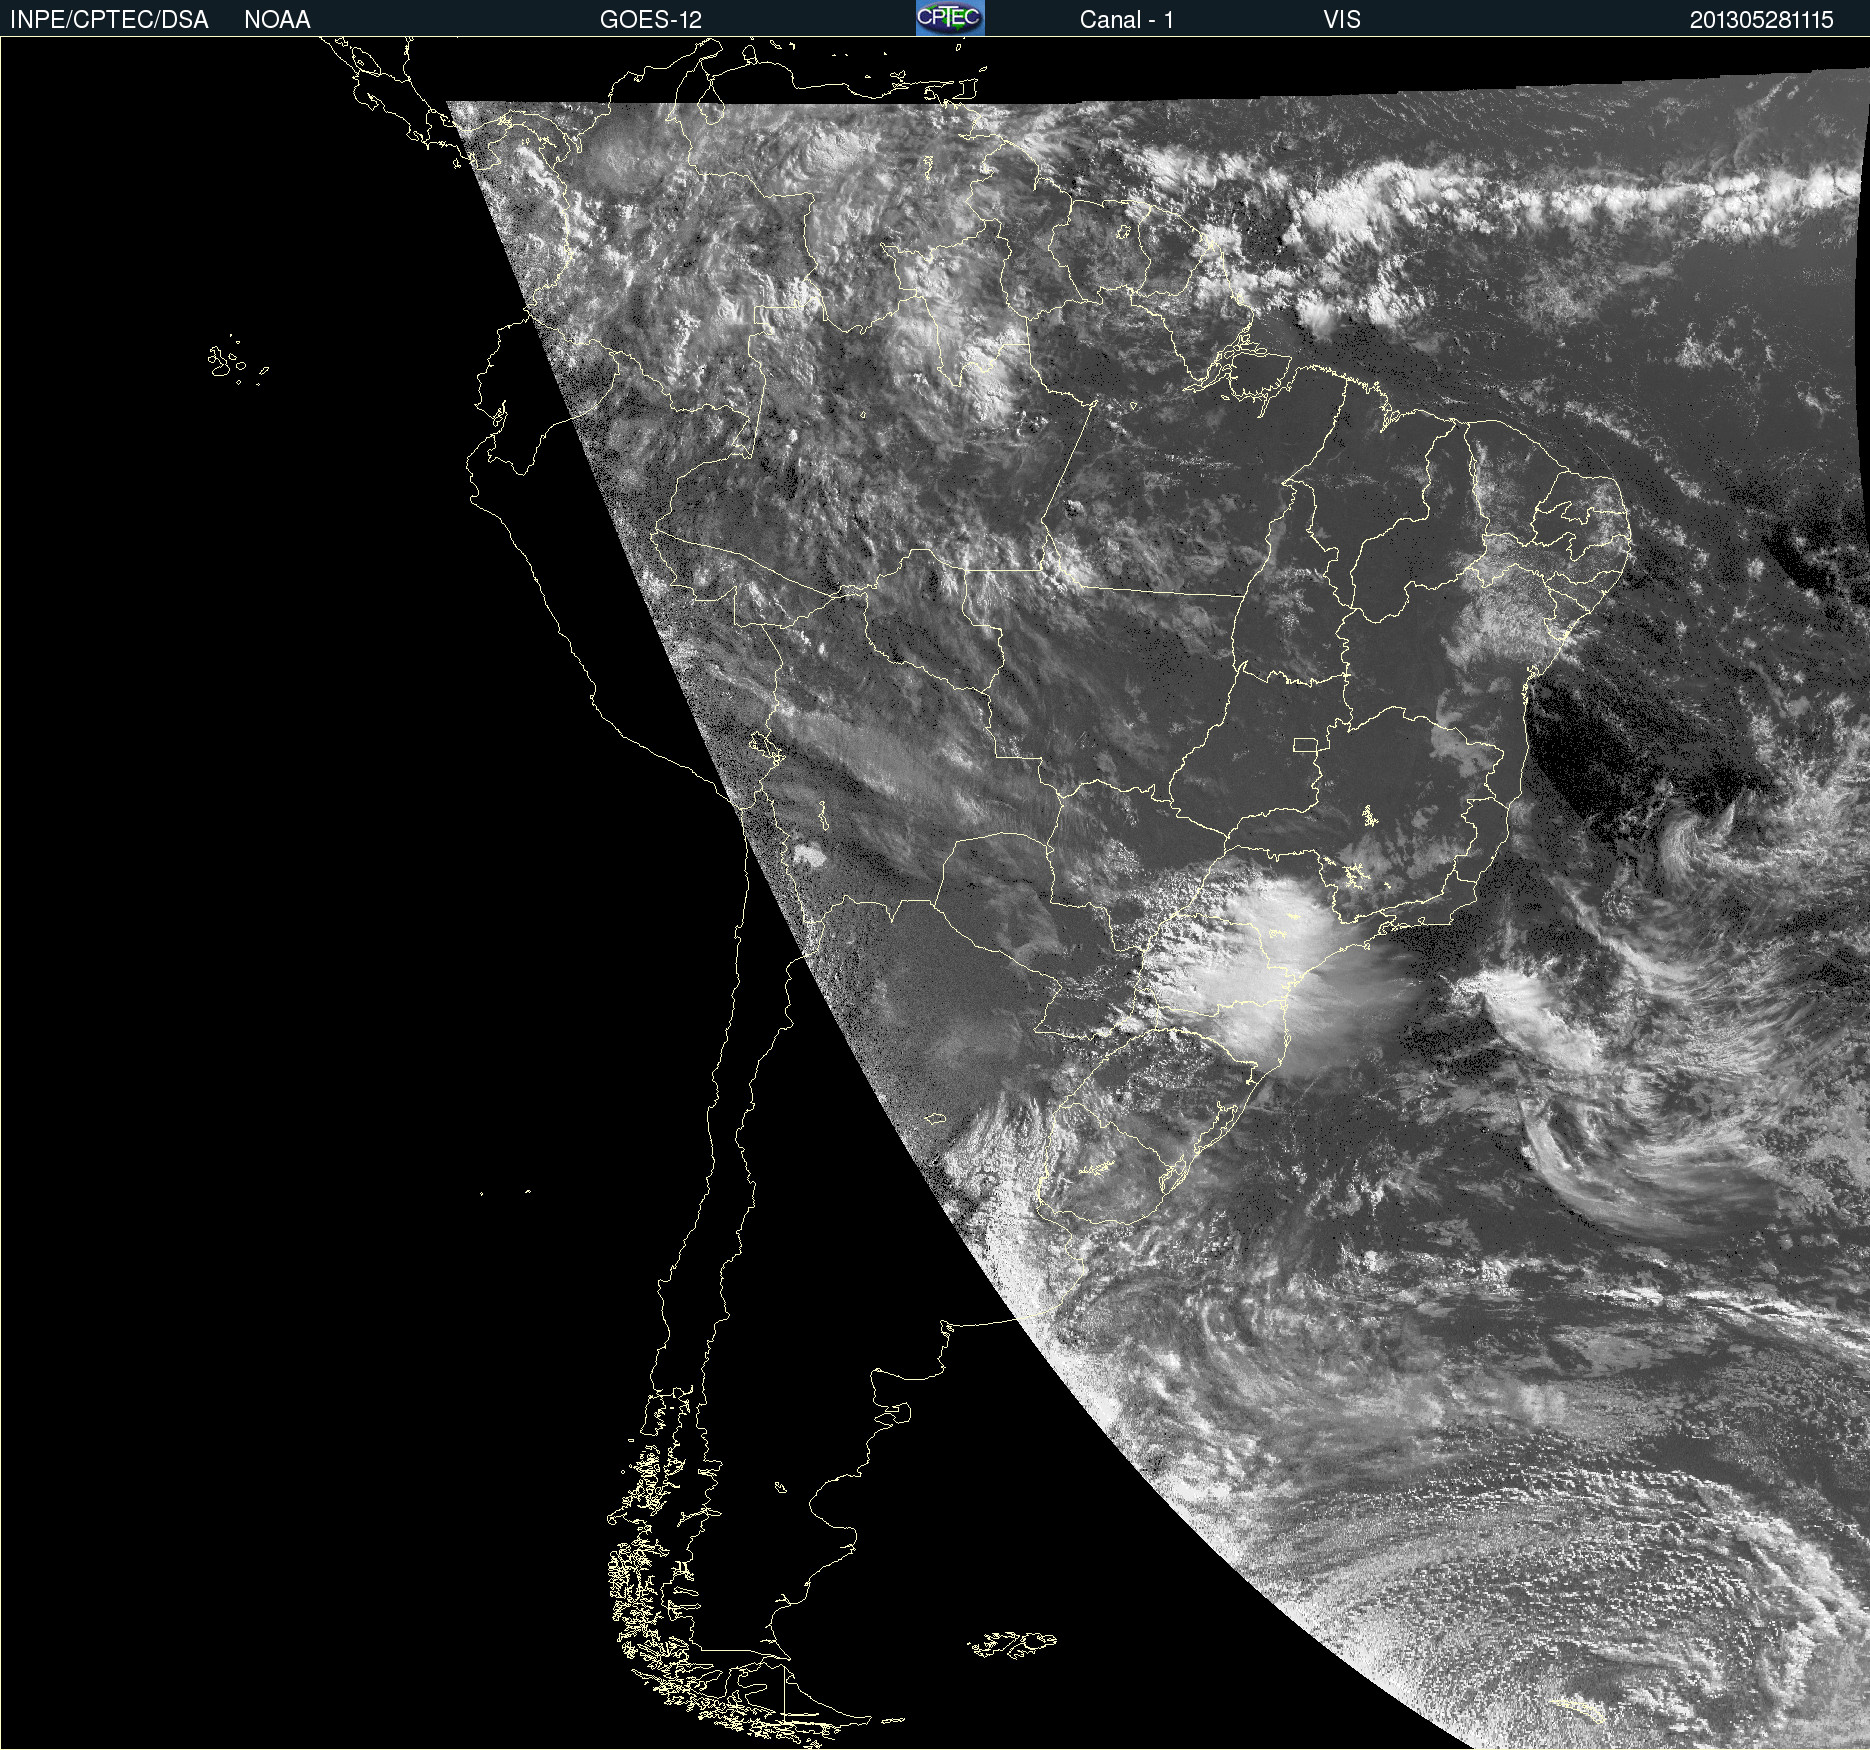Click the GOES-12 satellite label
Viewport: 1870px width, 1750px height.
pyautogui.click(x=651, y=20)
